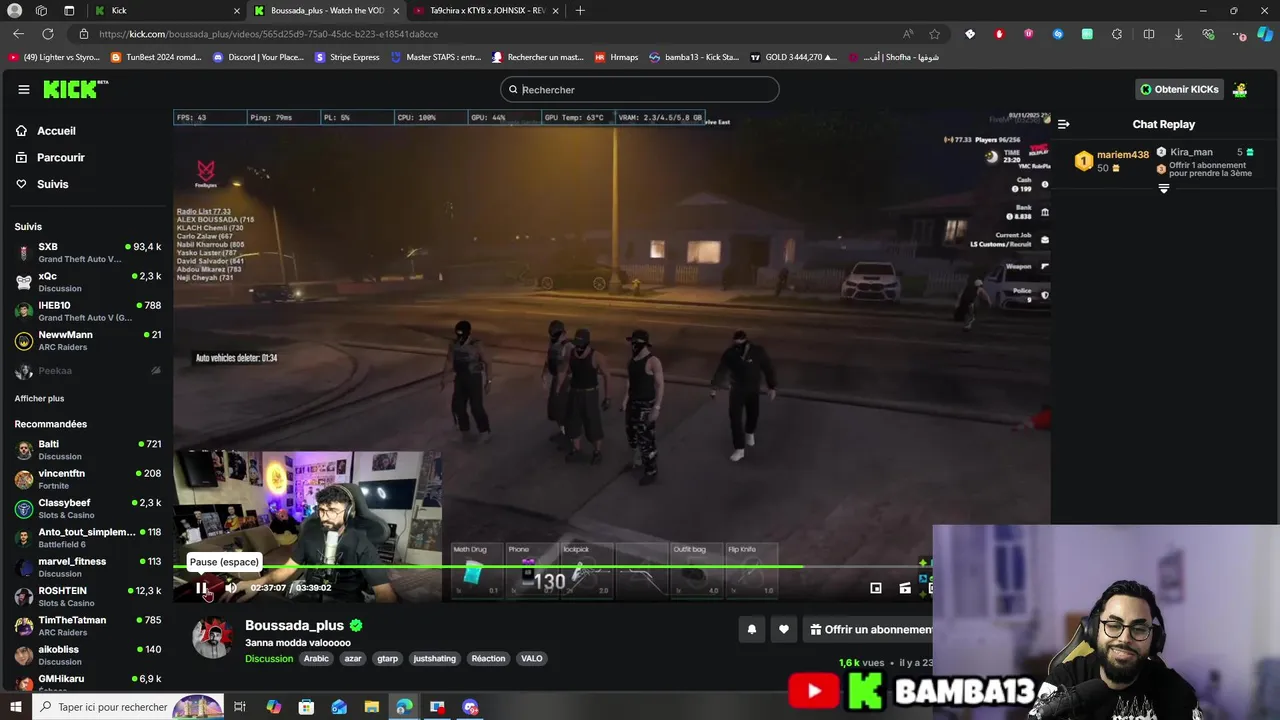Image resolution: width=1280 pixels, height=720 pixels.
Task: Click the address bar URL
Action: pos(268,34)
